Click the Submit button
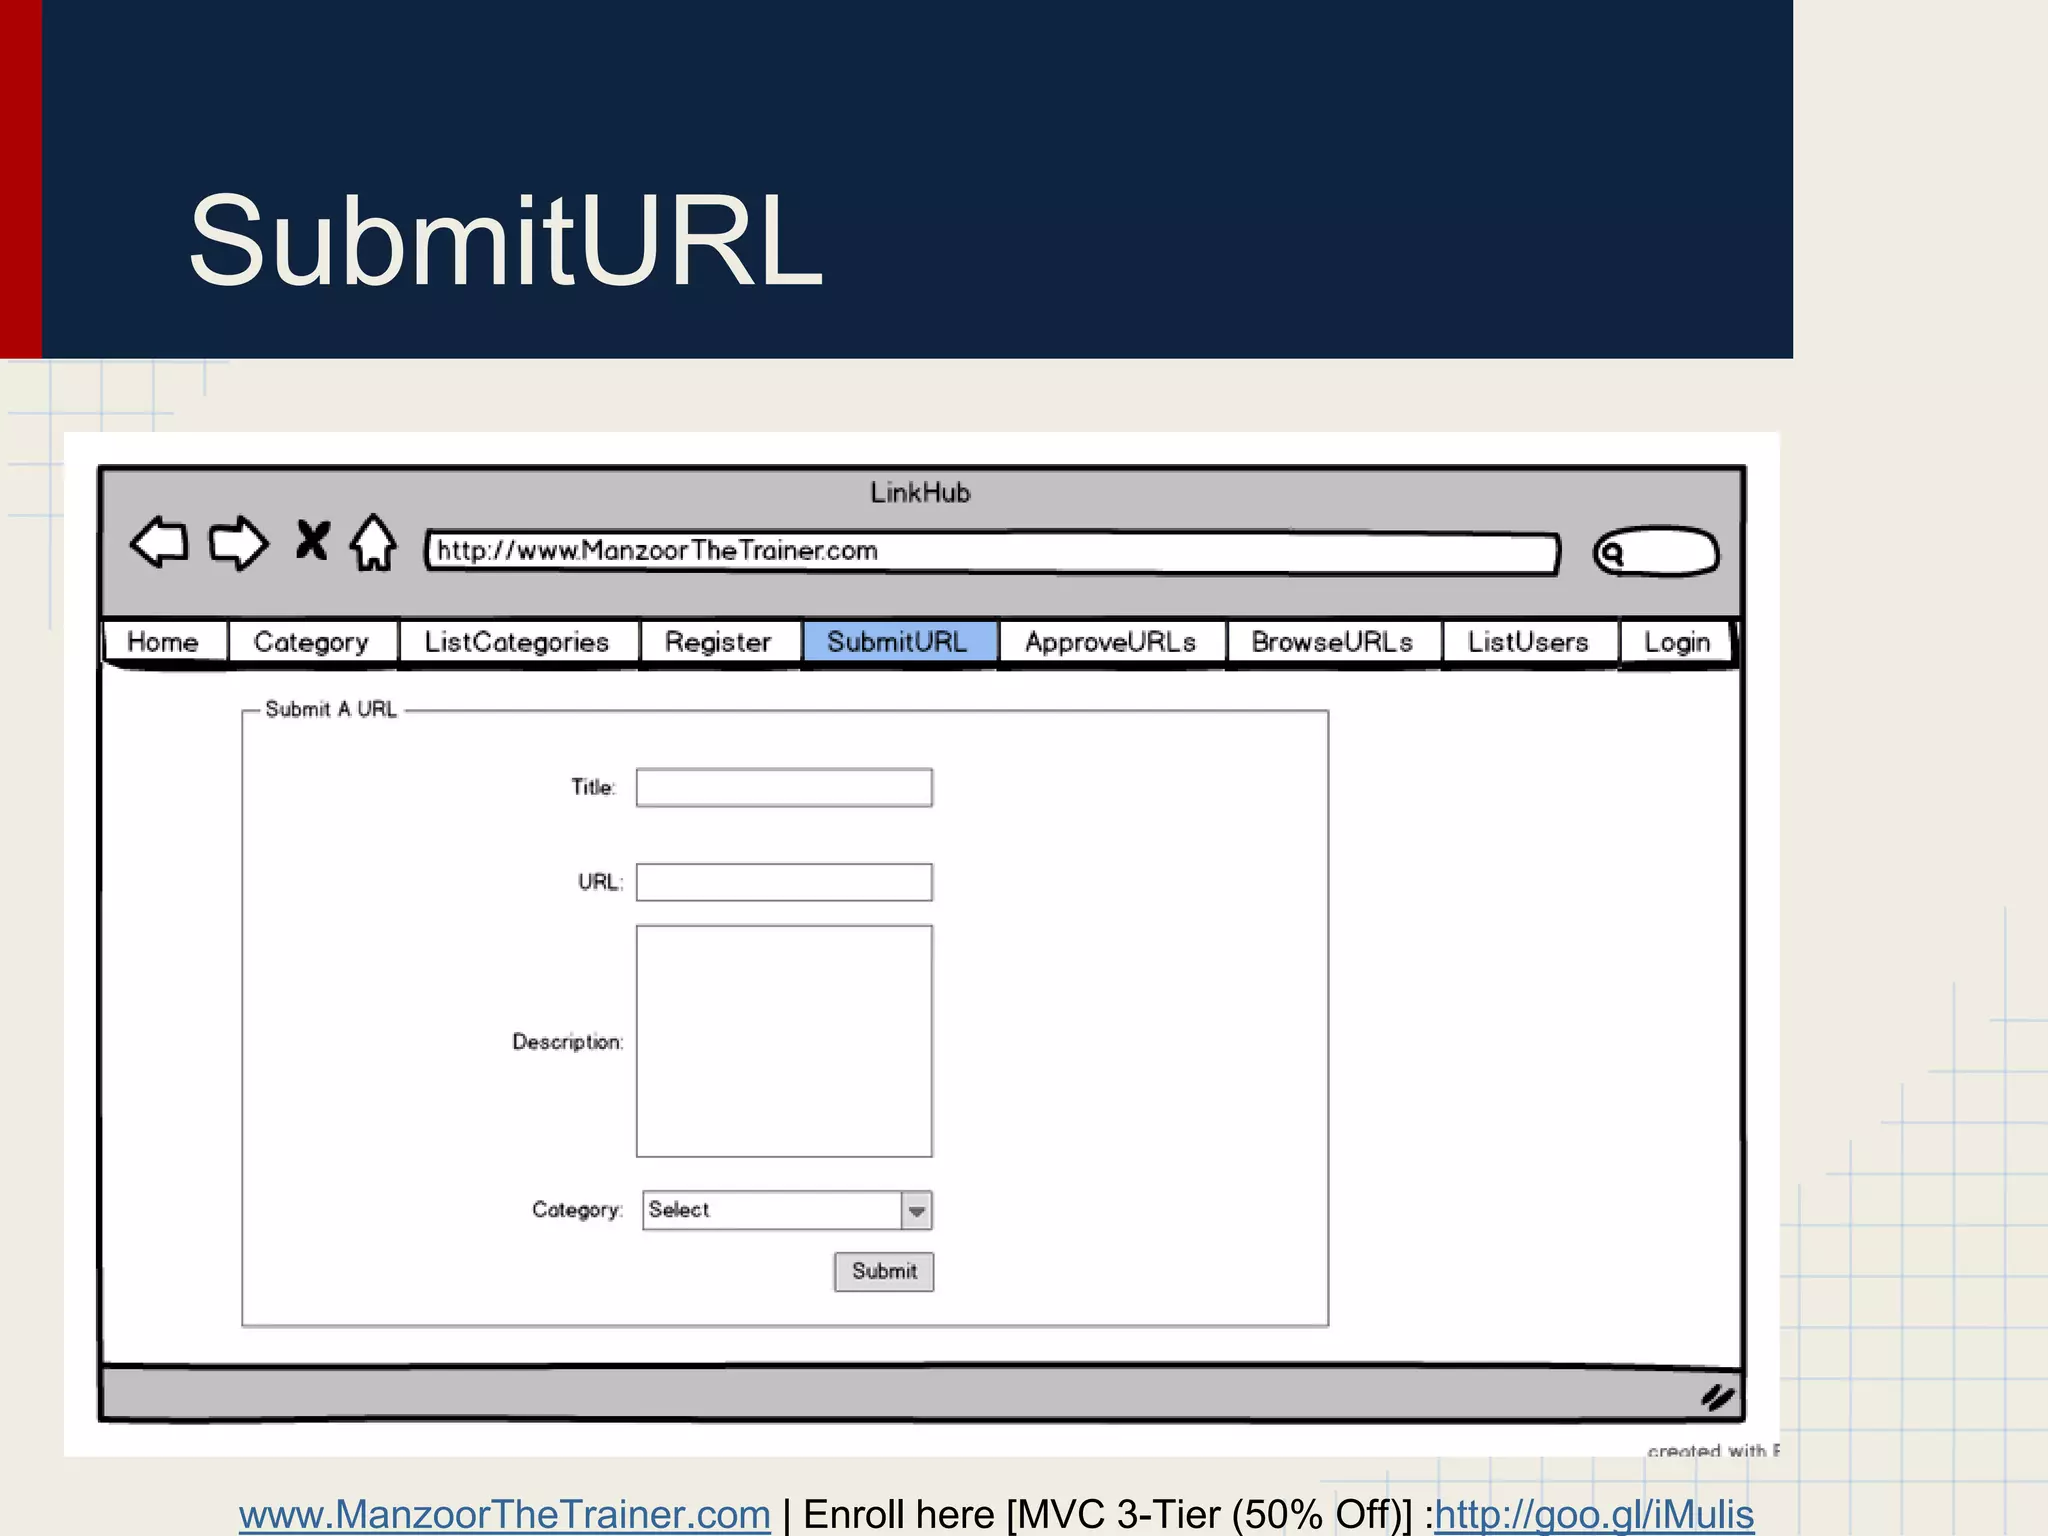 point(884,1272)
